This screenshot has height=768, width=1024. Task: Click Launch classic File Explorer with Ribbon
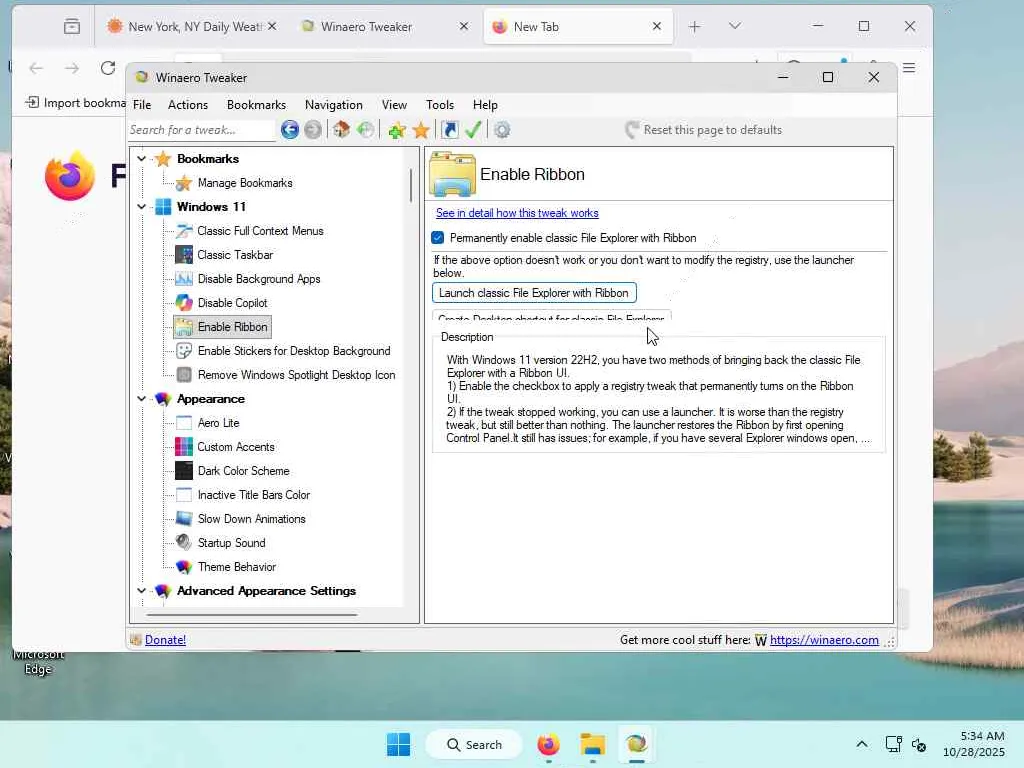tap(534, 293)
